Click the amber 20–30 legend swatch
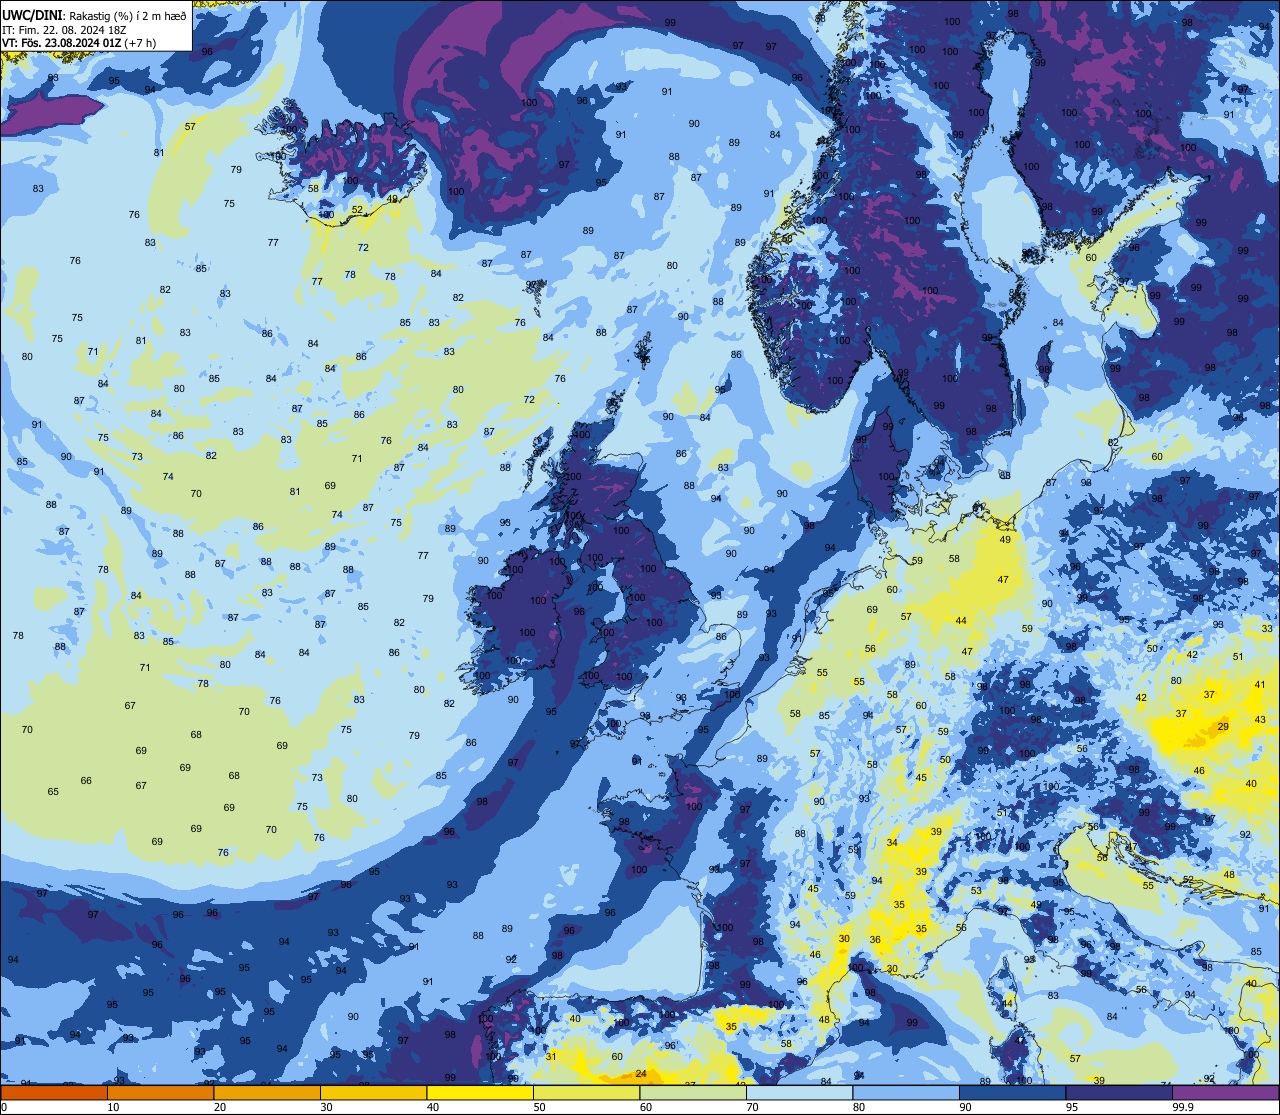1280x1115 pixels. click(267, 1092)
